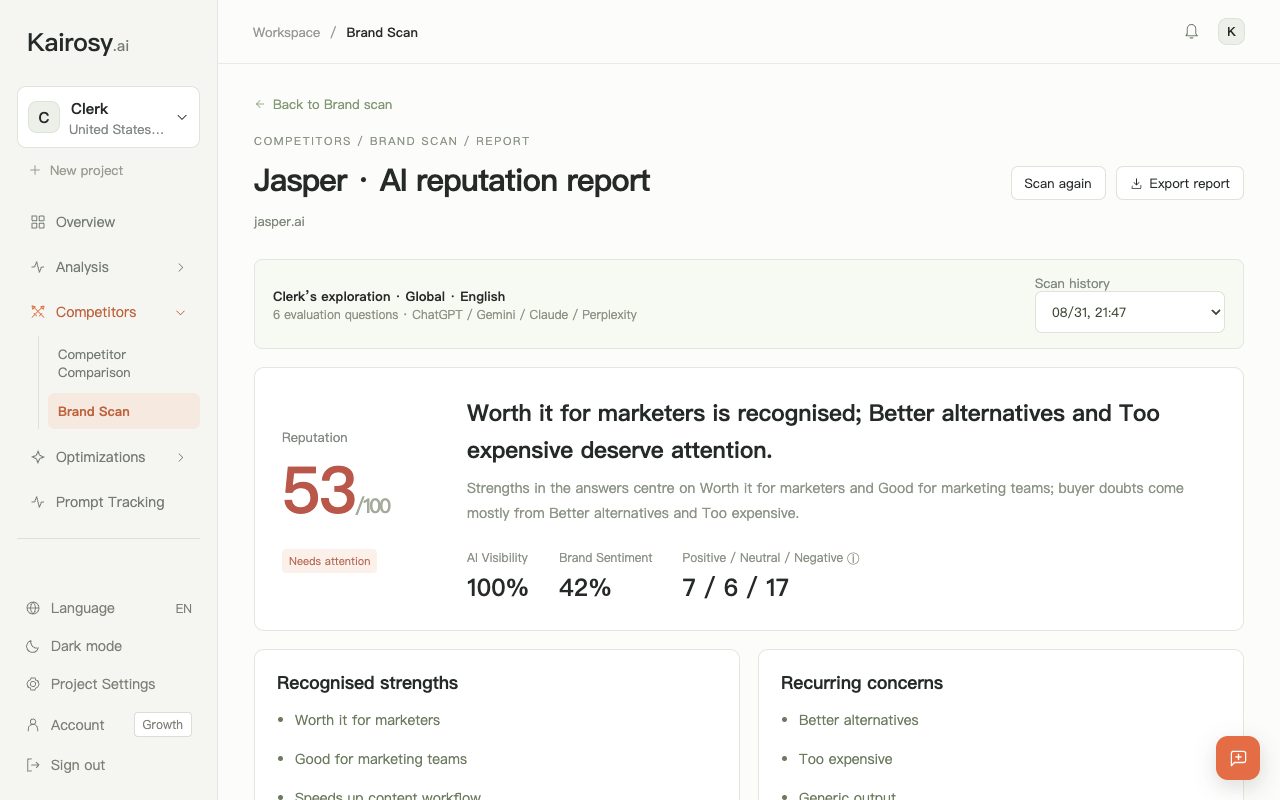Click the AI Visibility 100% value
Image resolution: width=1280 pixels, height=800 pixels.
(x=497, y=587)
